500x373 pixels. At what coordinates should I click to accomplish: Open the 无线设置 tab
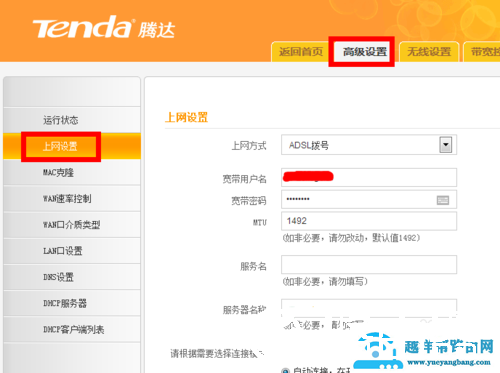(x=429, y=52)
